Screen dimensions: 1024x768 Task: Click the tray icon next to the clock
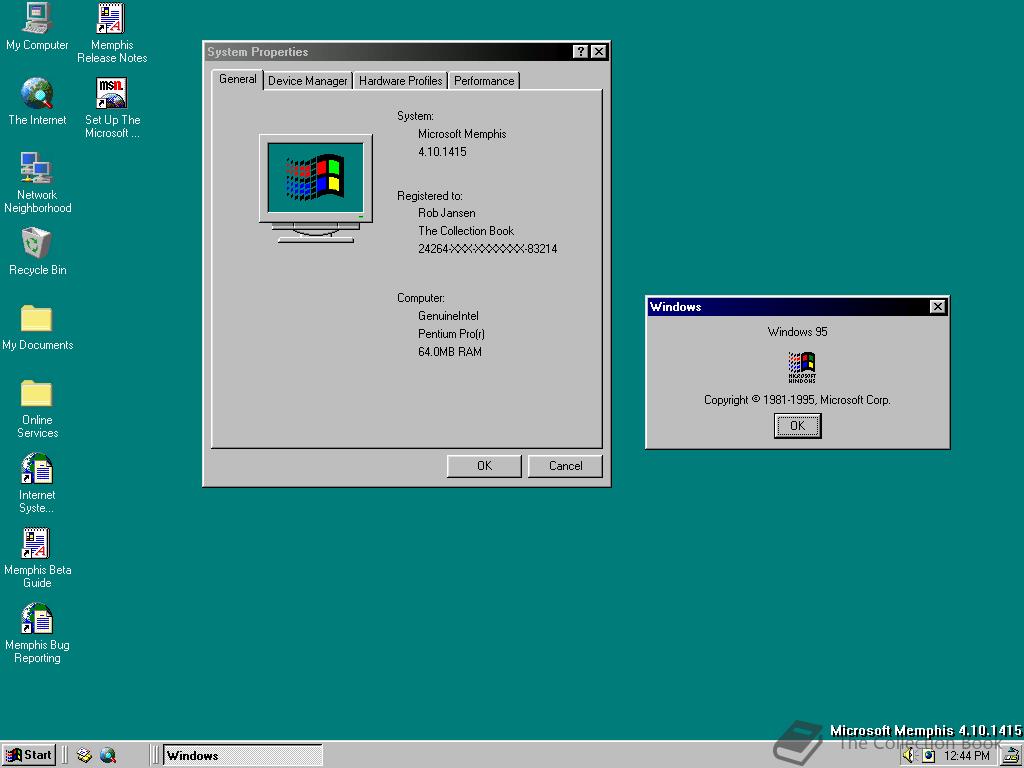coord(929,756)
